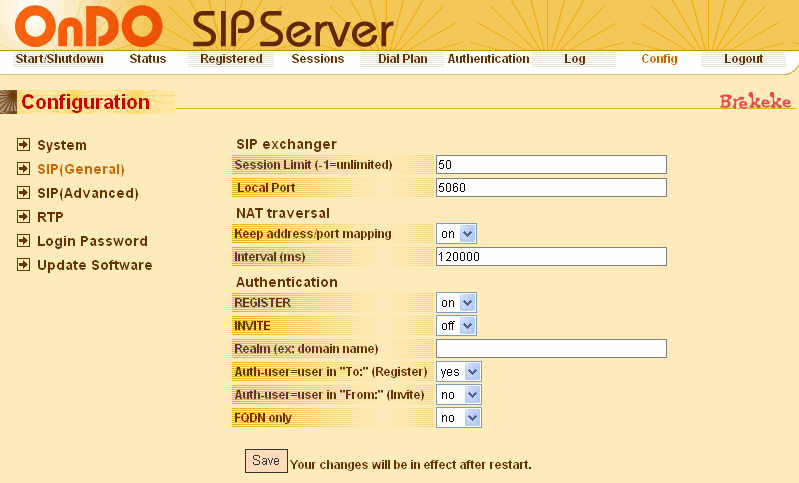Click arrow icon beside SIP(General)
The width and height of the screenshot is (799, 483).
(24, 169)
